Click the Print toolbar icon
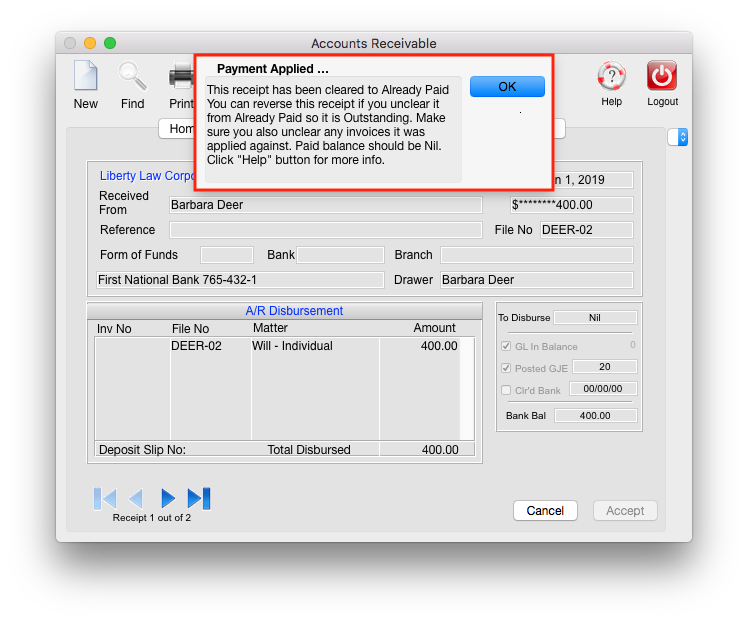This screenshot has height=622, width=748. coord(181,77)
